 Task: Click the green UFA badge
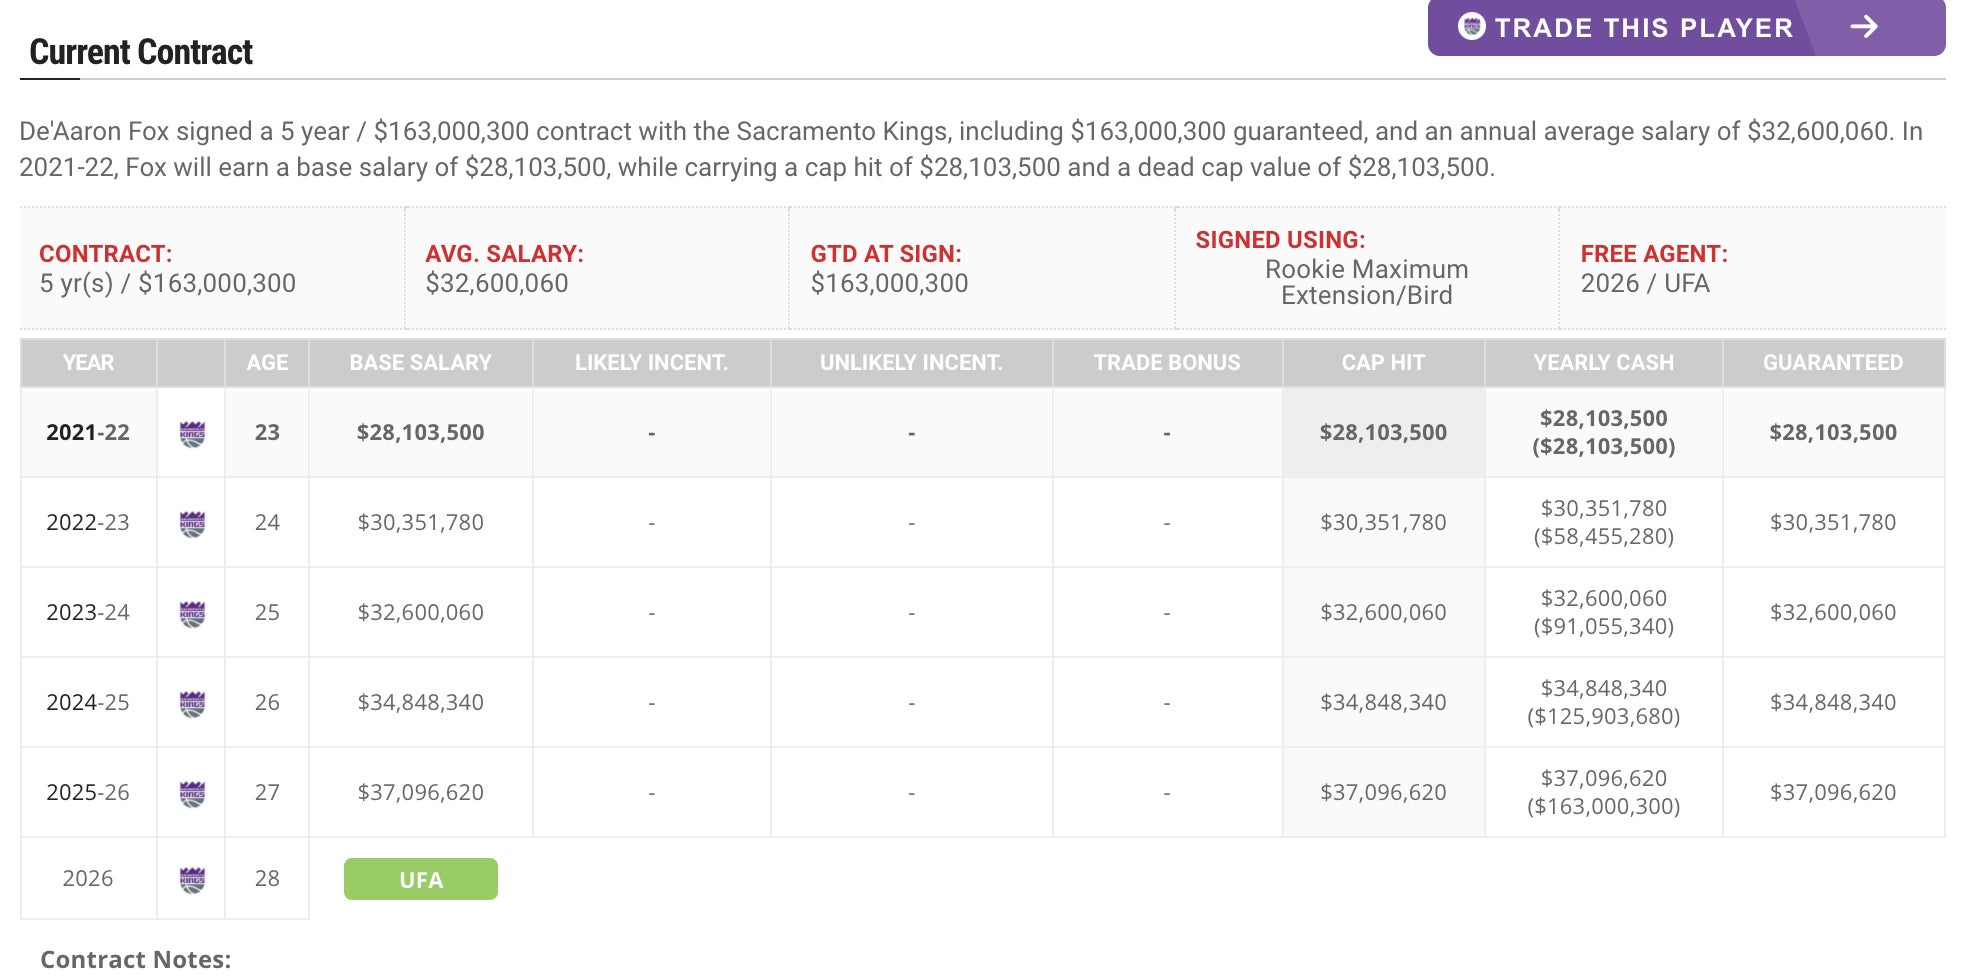click(x=420, y=879)
